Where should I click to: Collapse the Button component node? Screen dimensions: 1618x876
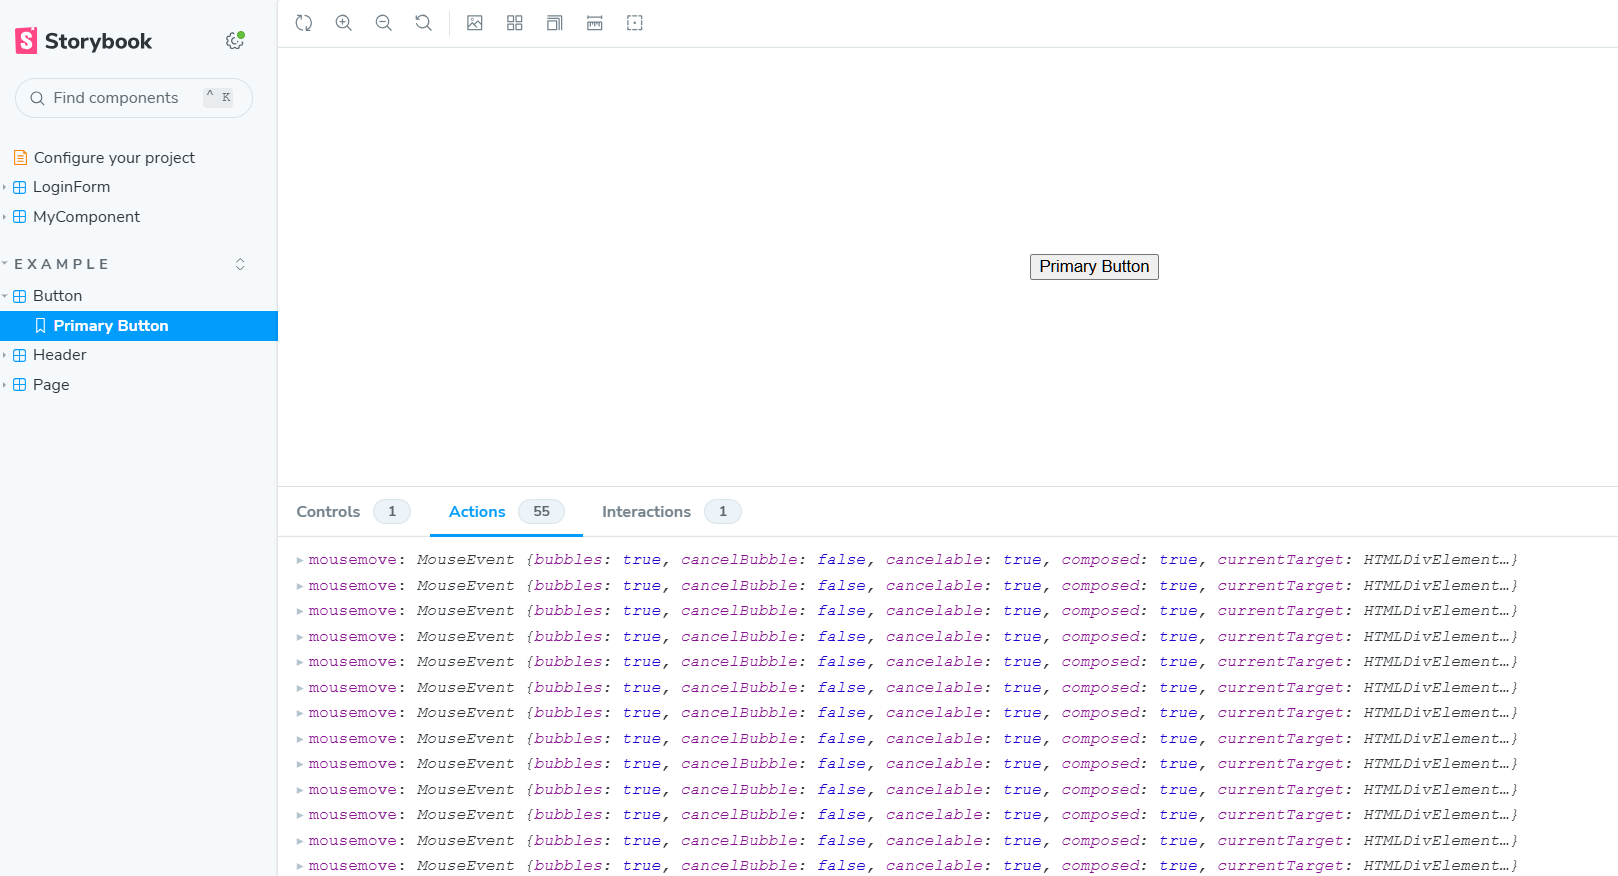pos(57,296)
